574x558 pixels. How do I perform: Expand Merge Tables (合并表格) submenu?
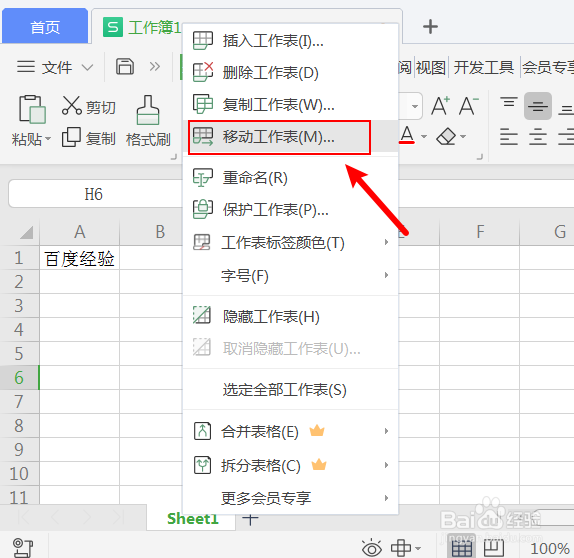tap(291, 431)
